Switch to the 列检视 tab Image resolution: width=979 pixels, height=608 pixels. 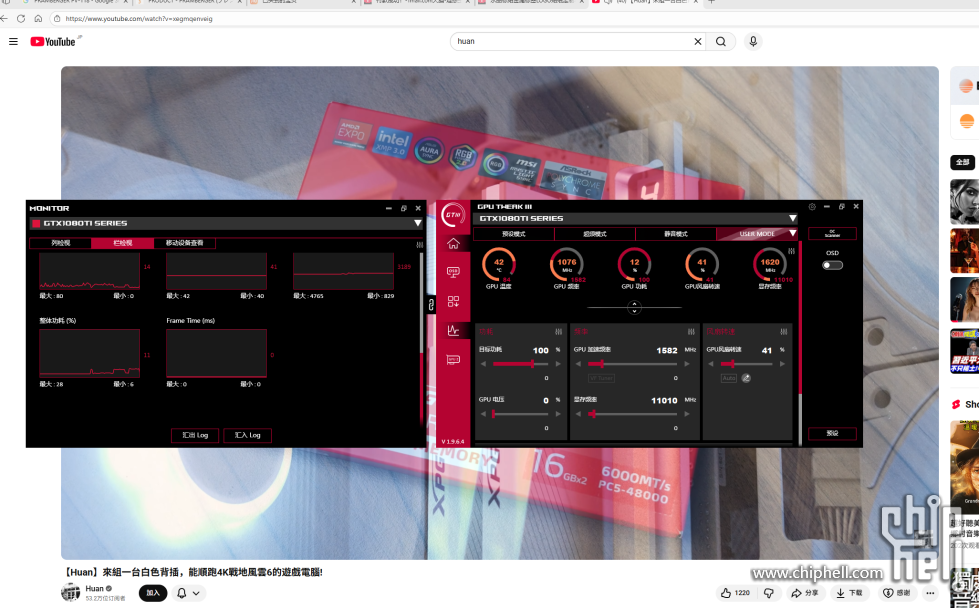60,243
